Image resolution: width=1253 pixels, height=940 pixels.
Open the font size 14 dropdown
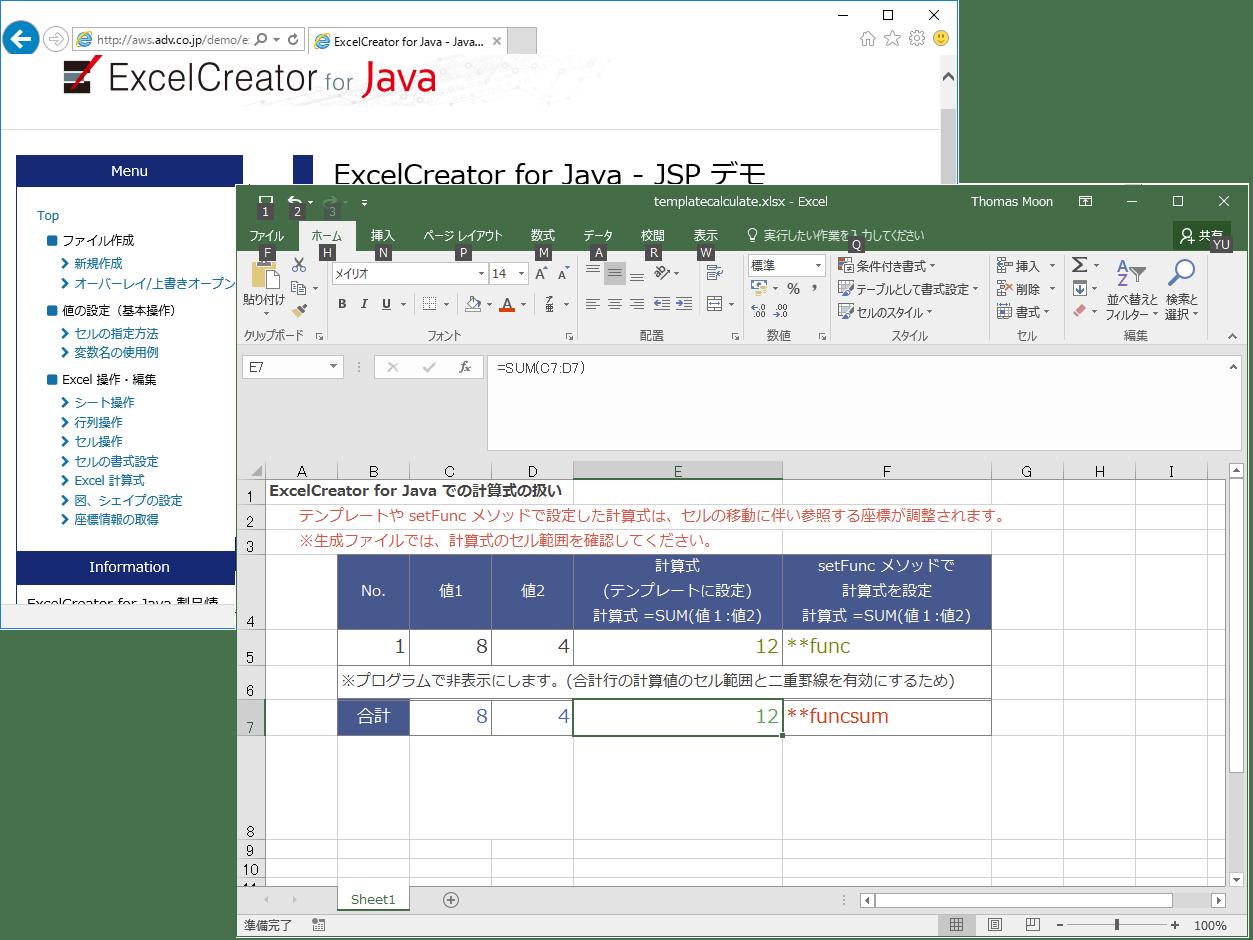click(x=522, y=273)
